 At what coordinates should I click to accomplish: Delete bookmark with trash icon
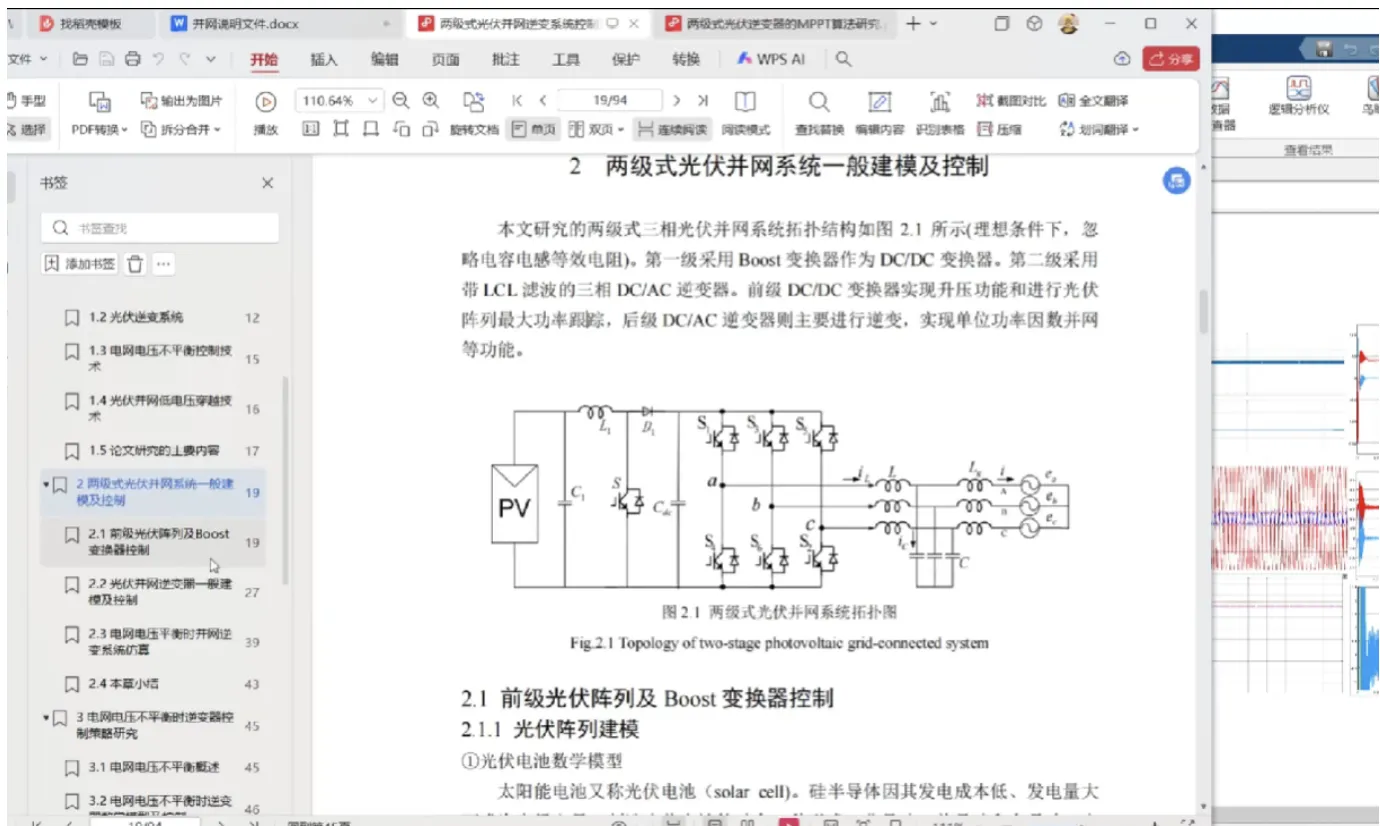point(135,264)
